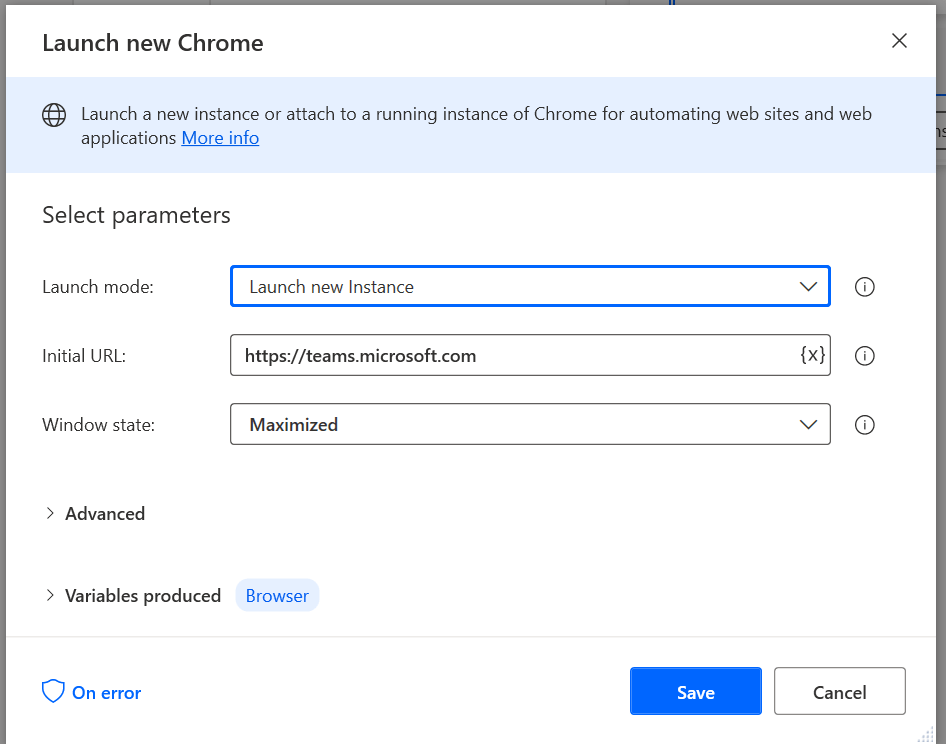Open the Window state dropdown

tap(530, 424)
